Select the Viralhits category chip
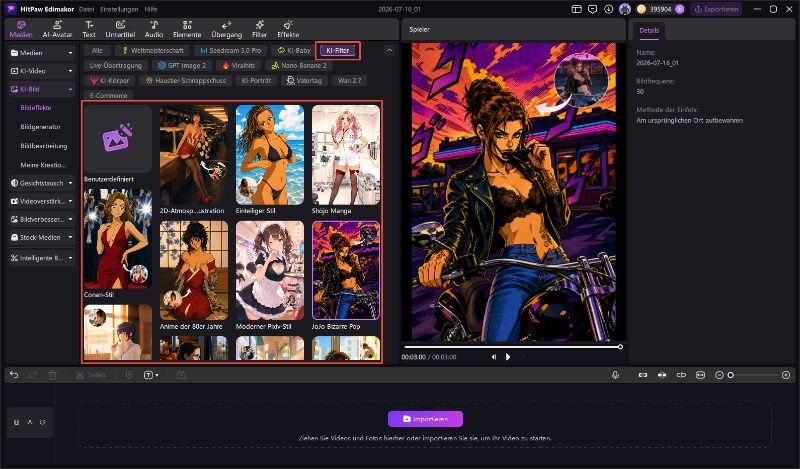This screenshot has height=469, width=800. 238,65
